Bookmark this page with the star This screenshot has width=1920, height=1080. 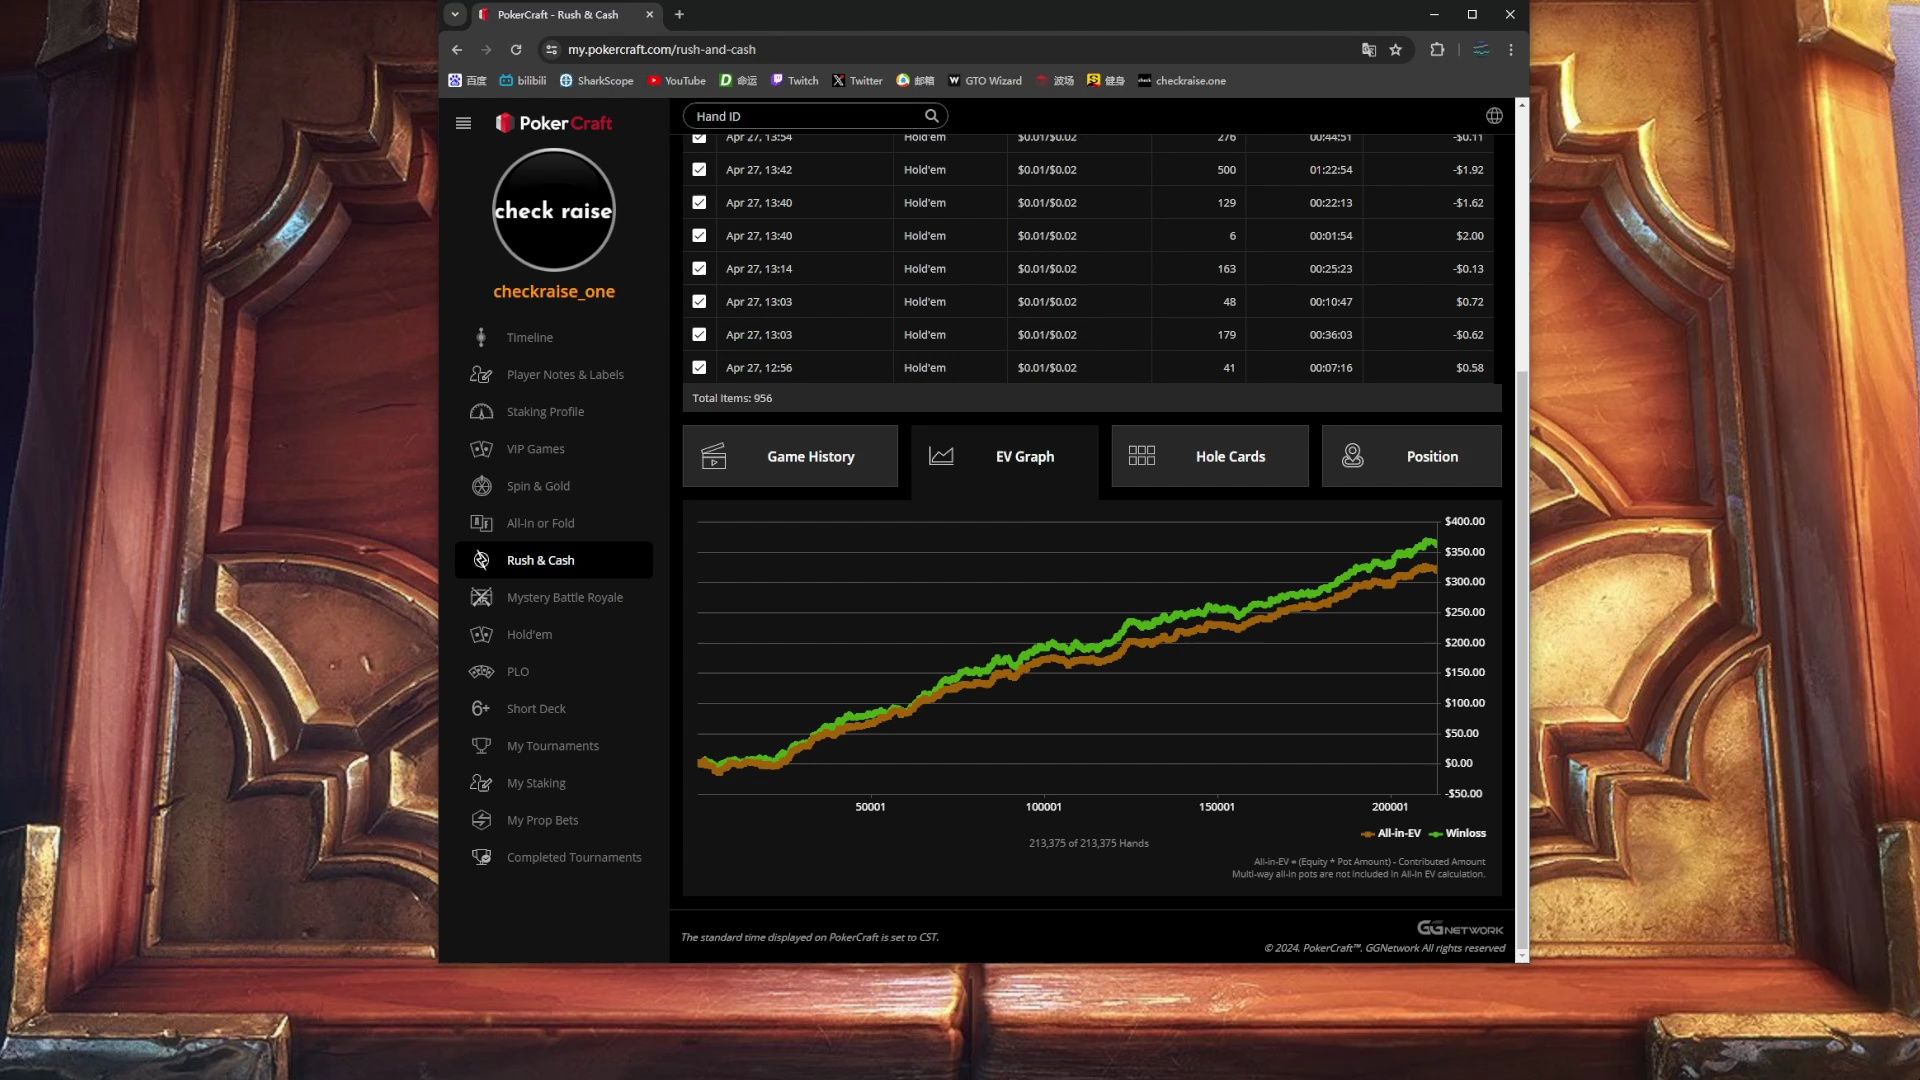click(1395, 49)
